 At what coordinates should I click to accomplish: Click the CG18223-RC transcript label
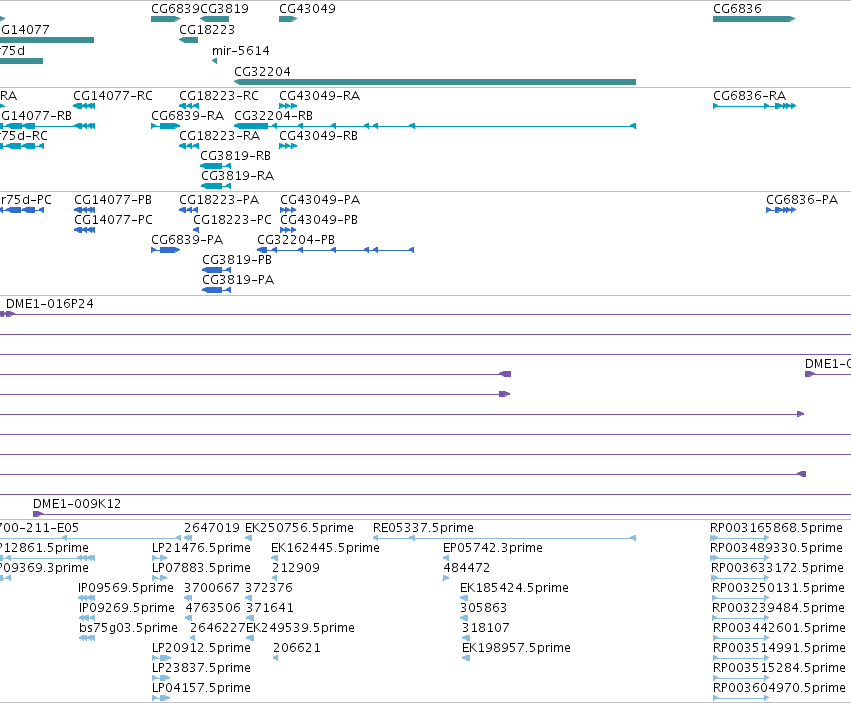pos(219,96)
